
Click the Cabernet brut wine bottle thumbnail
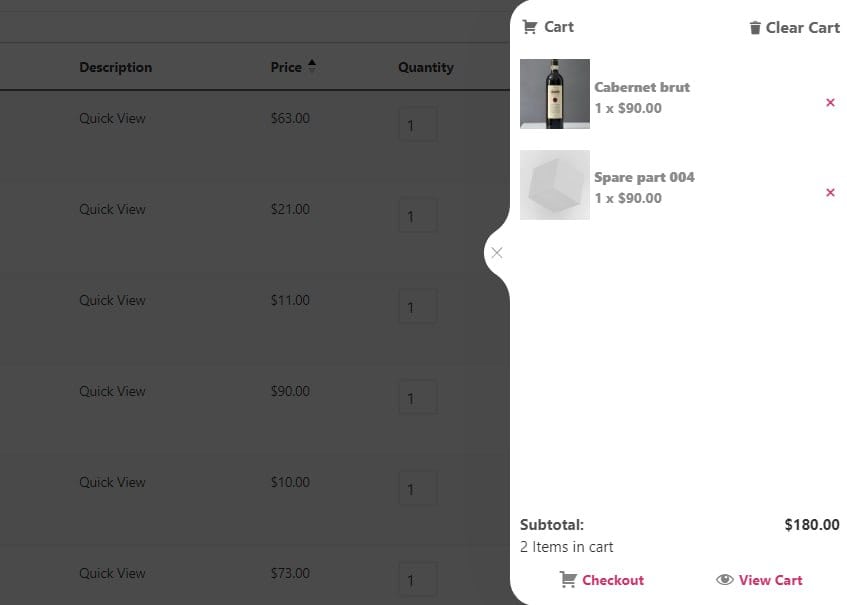(555, 95)
